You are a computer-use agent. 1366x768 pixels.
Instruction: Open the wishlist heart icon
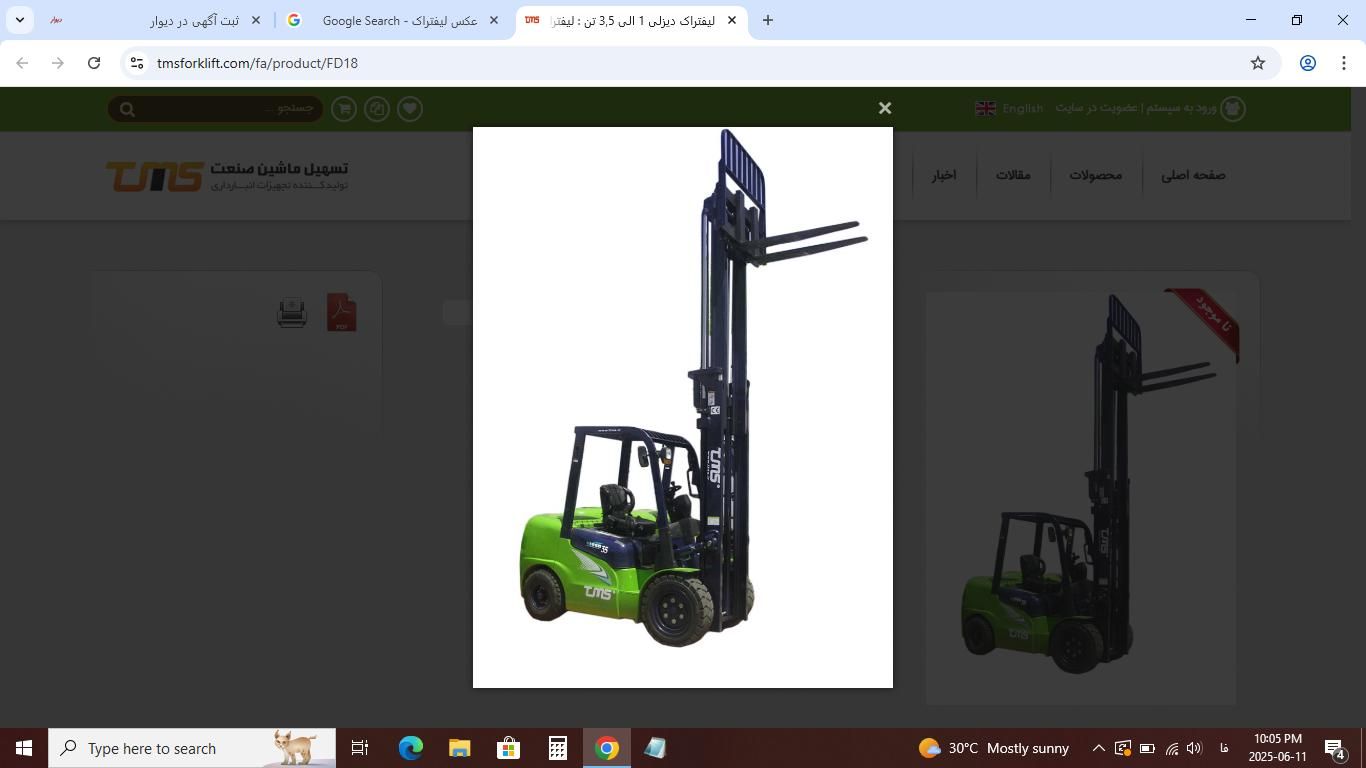point(410,108)
